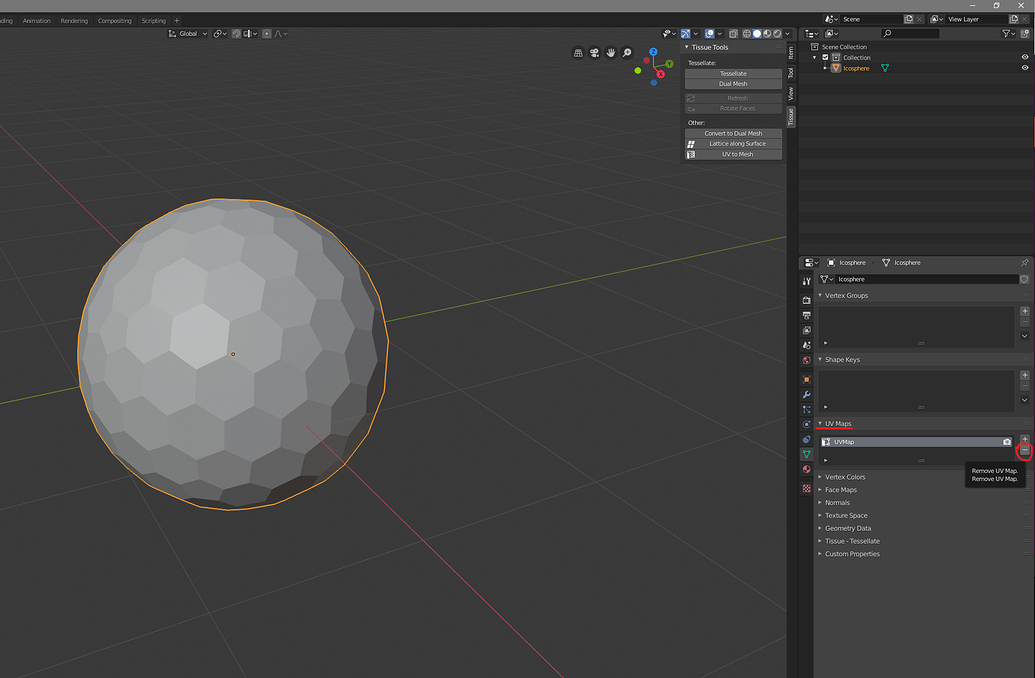Open the Output properties tab icon
Screen dimensions: 1035x678
pyautogui.click(x=807, y=316)
